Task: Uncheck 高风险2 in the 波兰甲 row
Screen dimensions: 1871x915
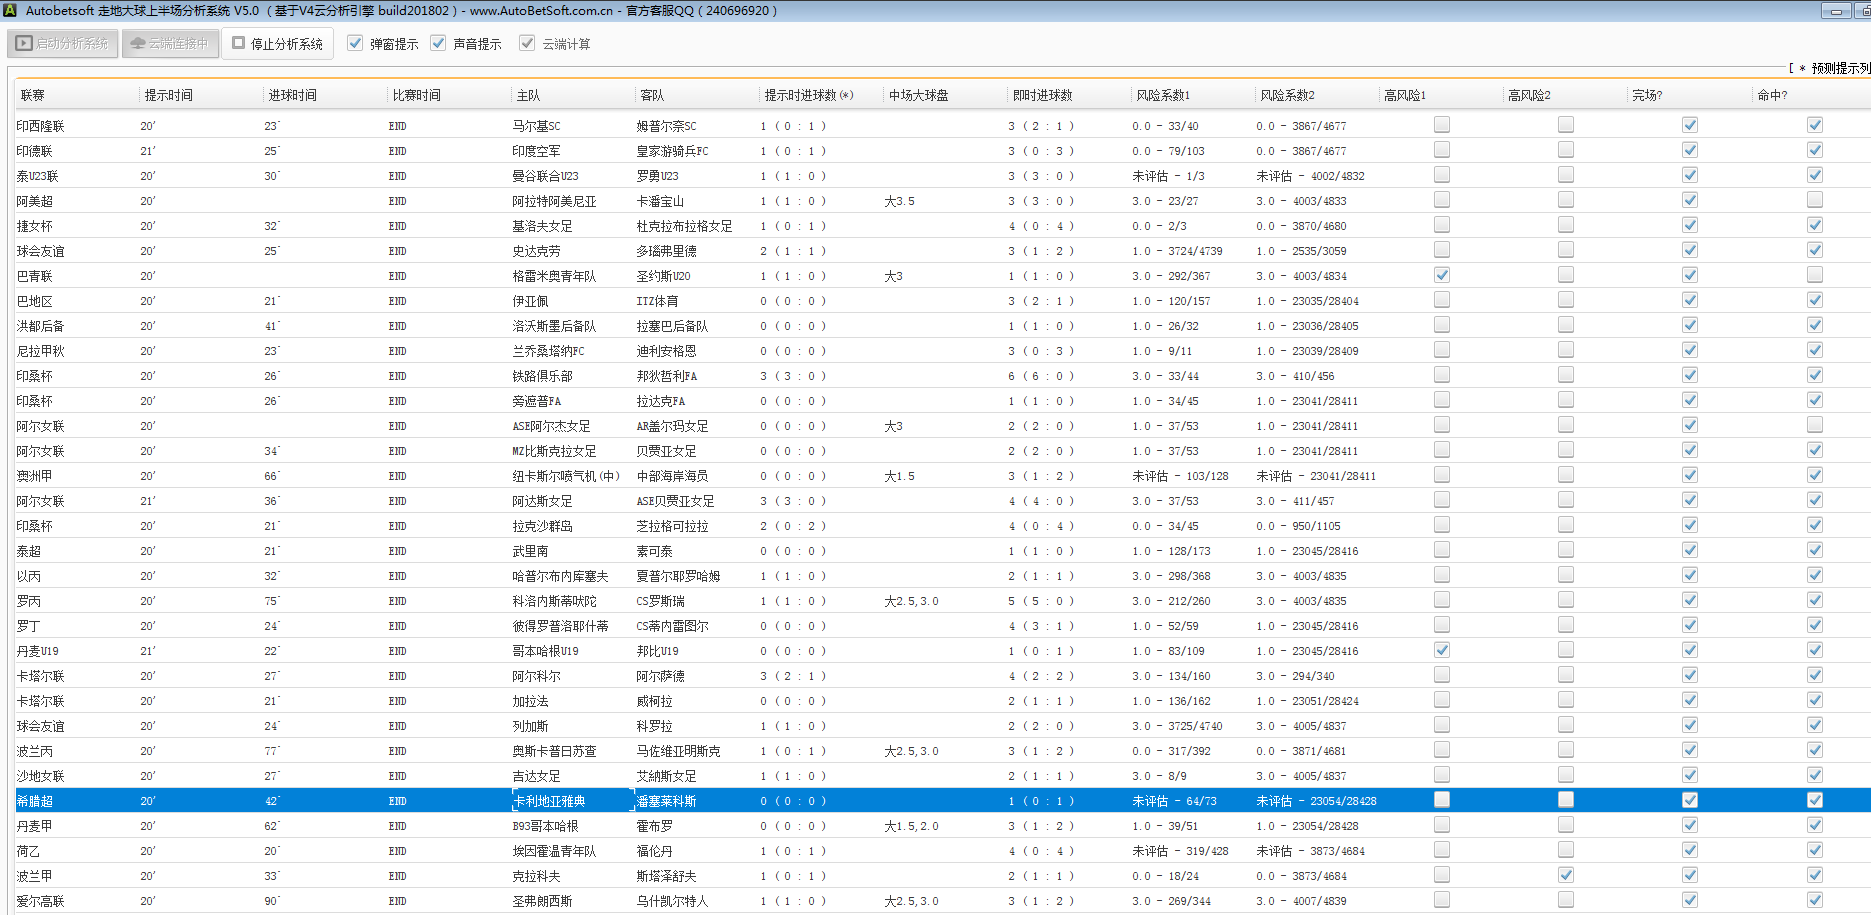Action: [1565, 875]
